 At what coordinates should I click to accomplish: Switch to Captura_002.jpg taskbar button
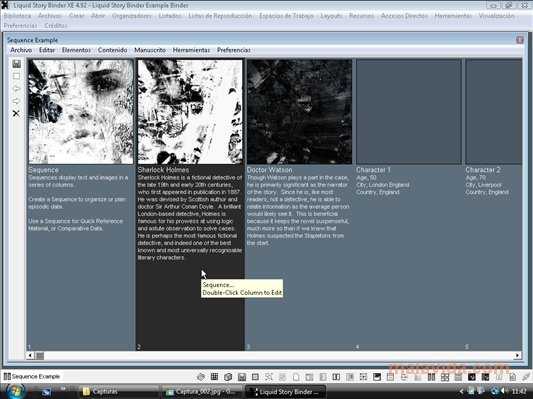[202, 392]
